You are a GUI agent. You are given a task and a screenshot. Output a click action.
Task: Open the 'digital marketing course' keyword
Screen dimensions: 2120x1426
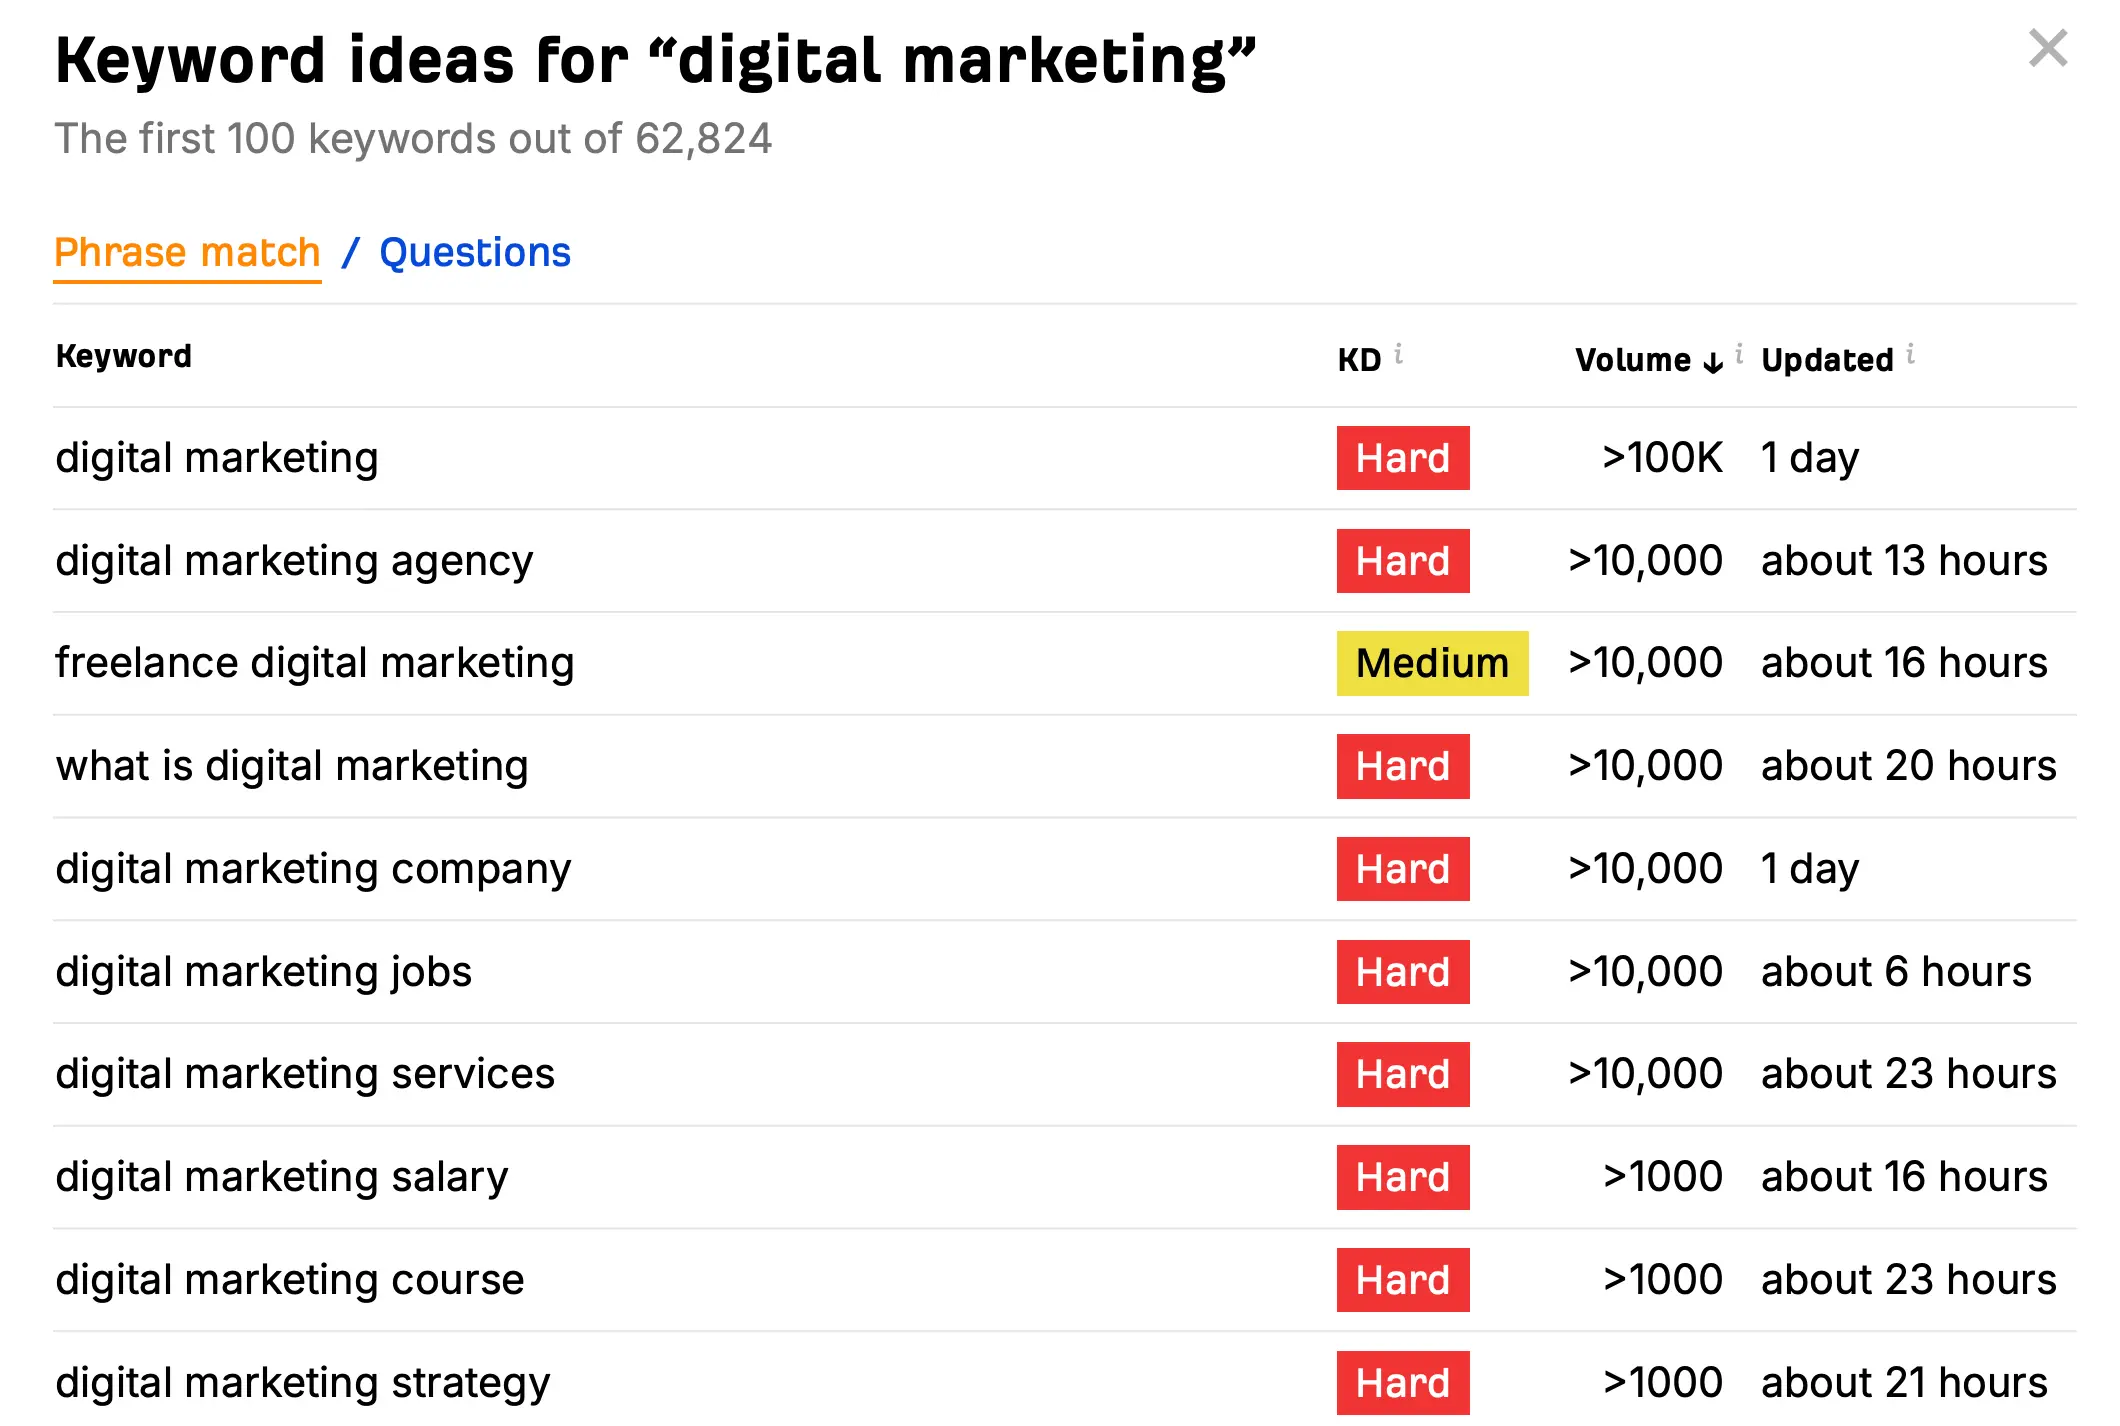pyautogui.click(x=289, y=1280)
